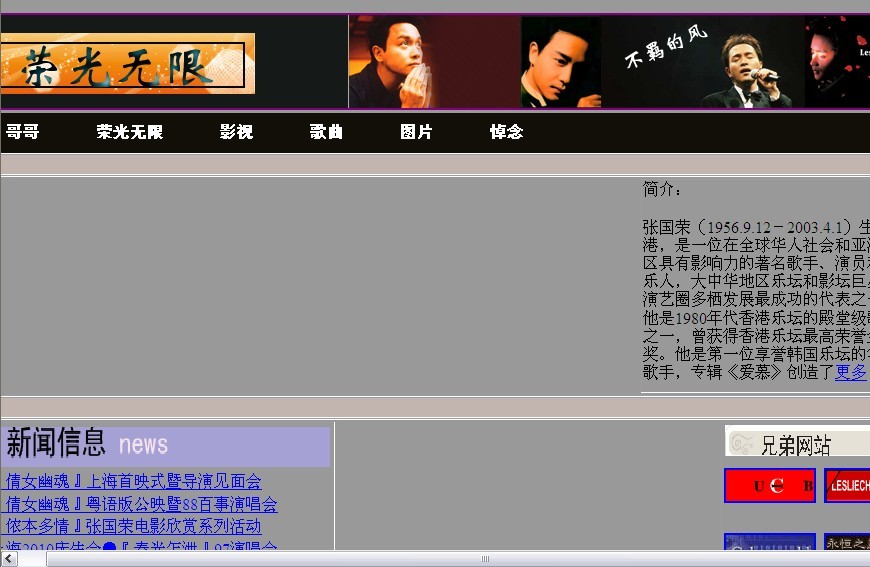
Task: Click the horizontal scrollbar left arrow
Action: 8,559
